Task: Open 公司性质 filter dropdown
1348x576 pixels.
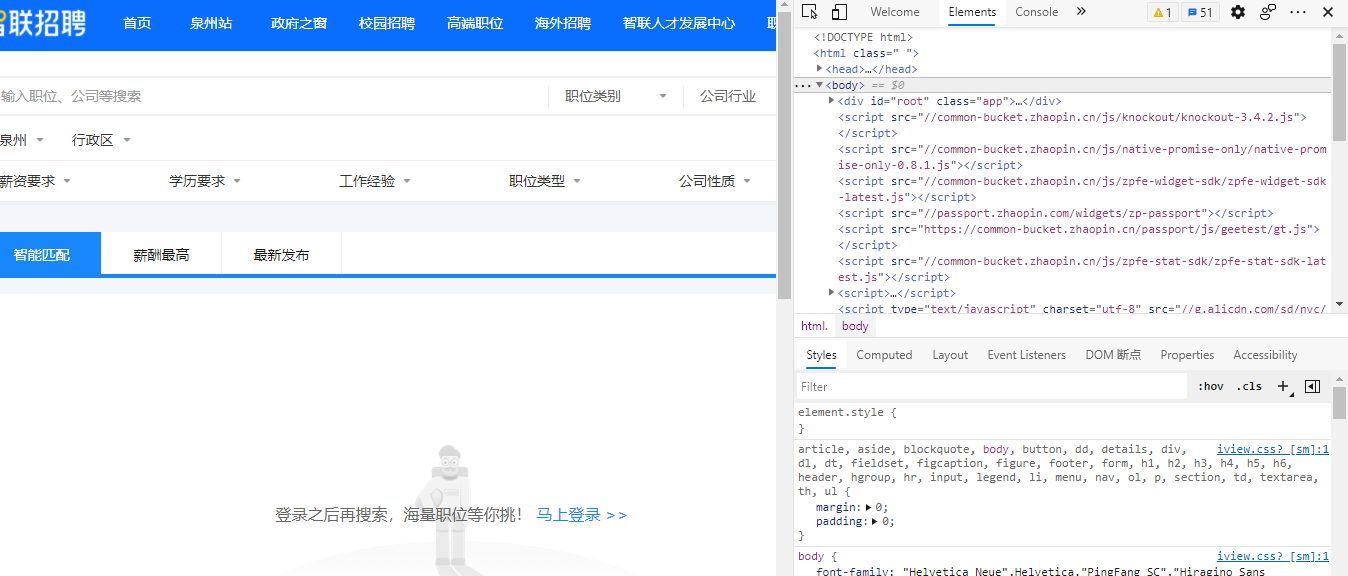Action: [715, 181]
